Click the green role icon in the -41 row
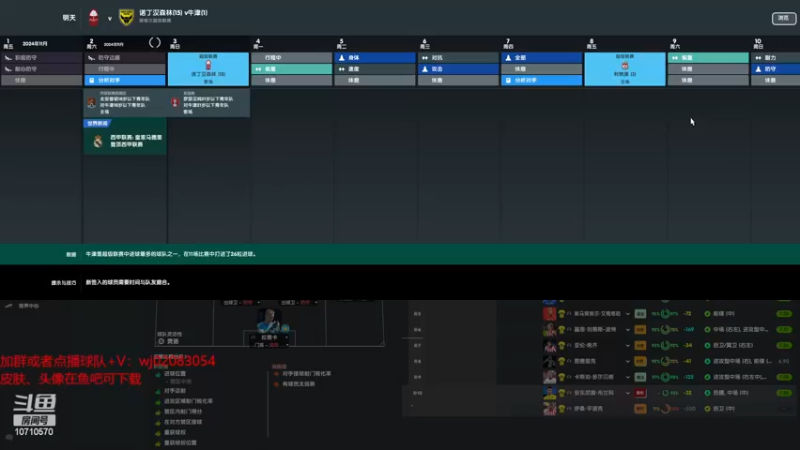Image resolution: width=800 pixels, height=450 pixels. tap(707, 361)
